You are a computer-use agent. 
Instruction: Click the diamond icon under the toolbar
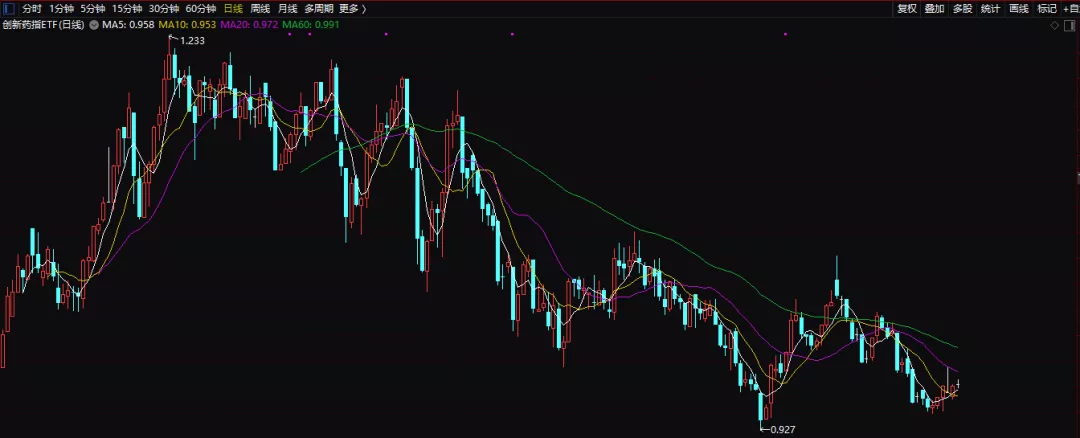click(x=1055, y=26)
